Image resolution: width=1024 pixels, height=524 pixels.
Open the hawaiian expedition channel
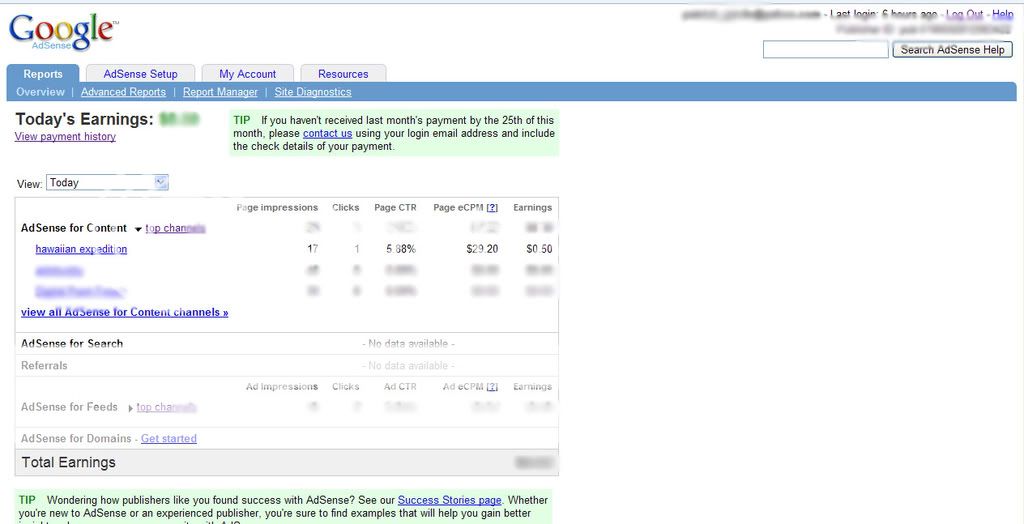click(81, 249)
